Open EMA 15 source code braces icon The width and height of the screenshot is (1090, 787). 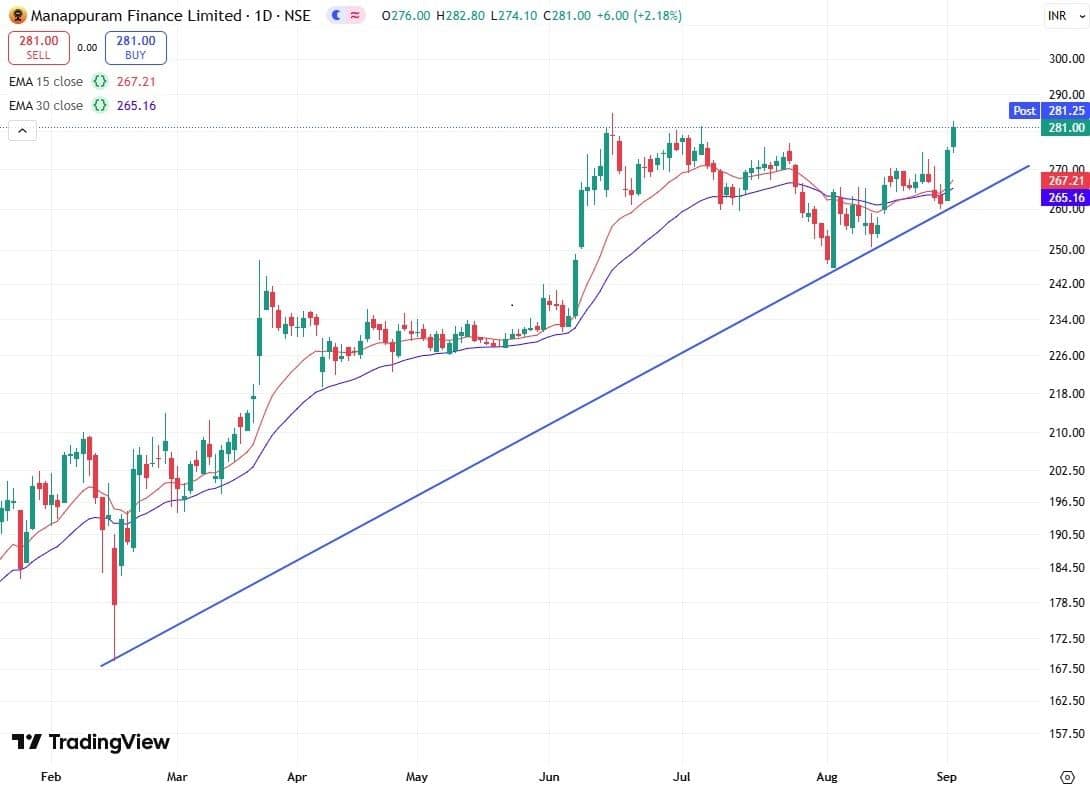(x=100, y=81)
